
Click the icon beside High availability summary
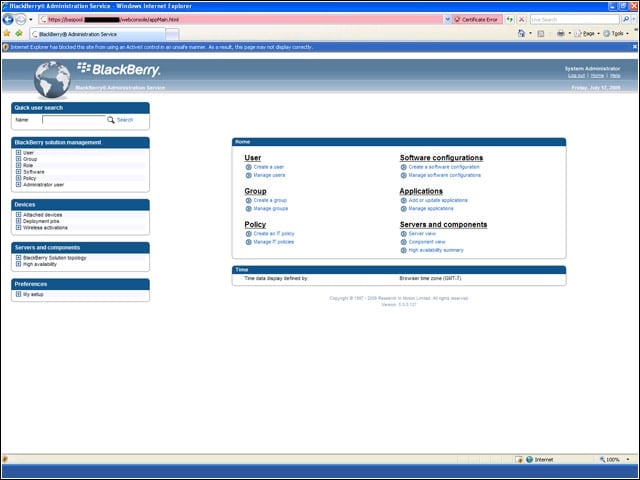(404, 250)
